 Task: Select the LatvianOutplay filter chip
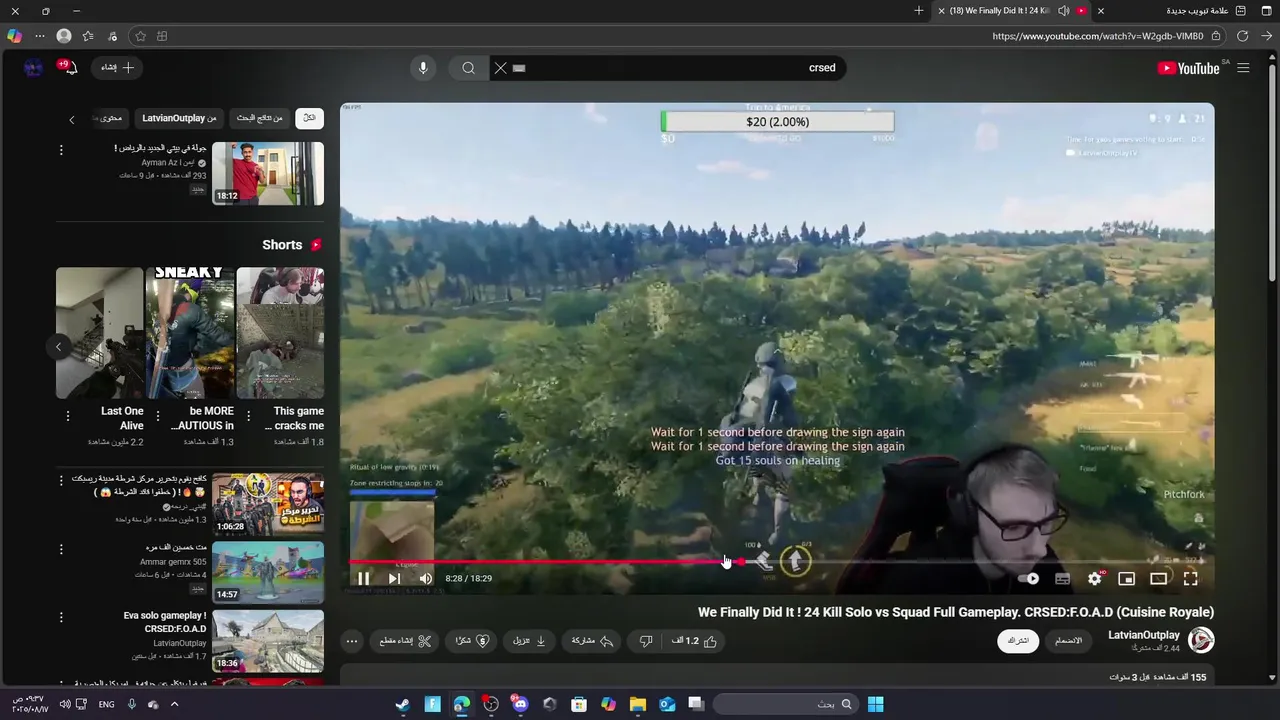(x=179, y=118)
